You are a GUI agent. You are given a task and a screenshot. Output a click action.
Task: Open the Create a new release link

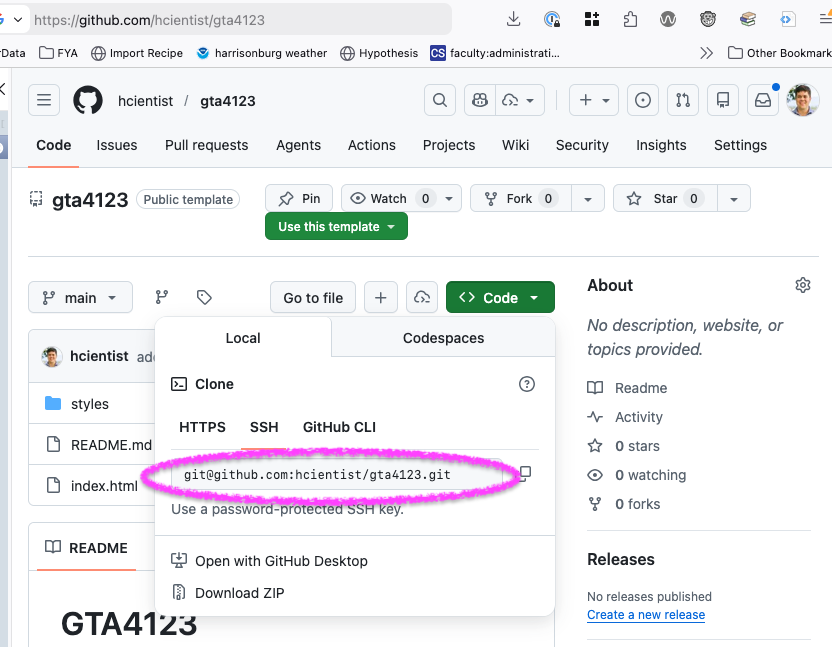646,615
